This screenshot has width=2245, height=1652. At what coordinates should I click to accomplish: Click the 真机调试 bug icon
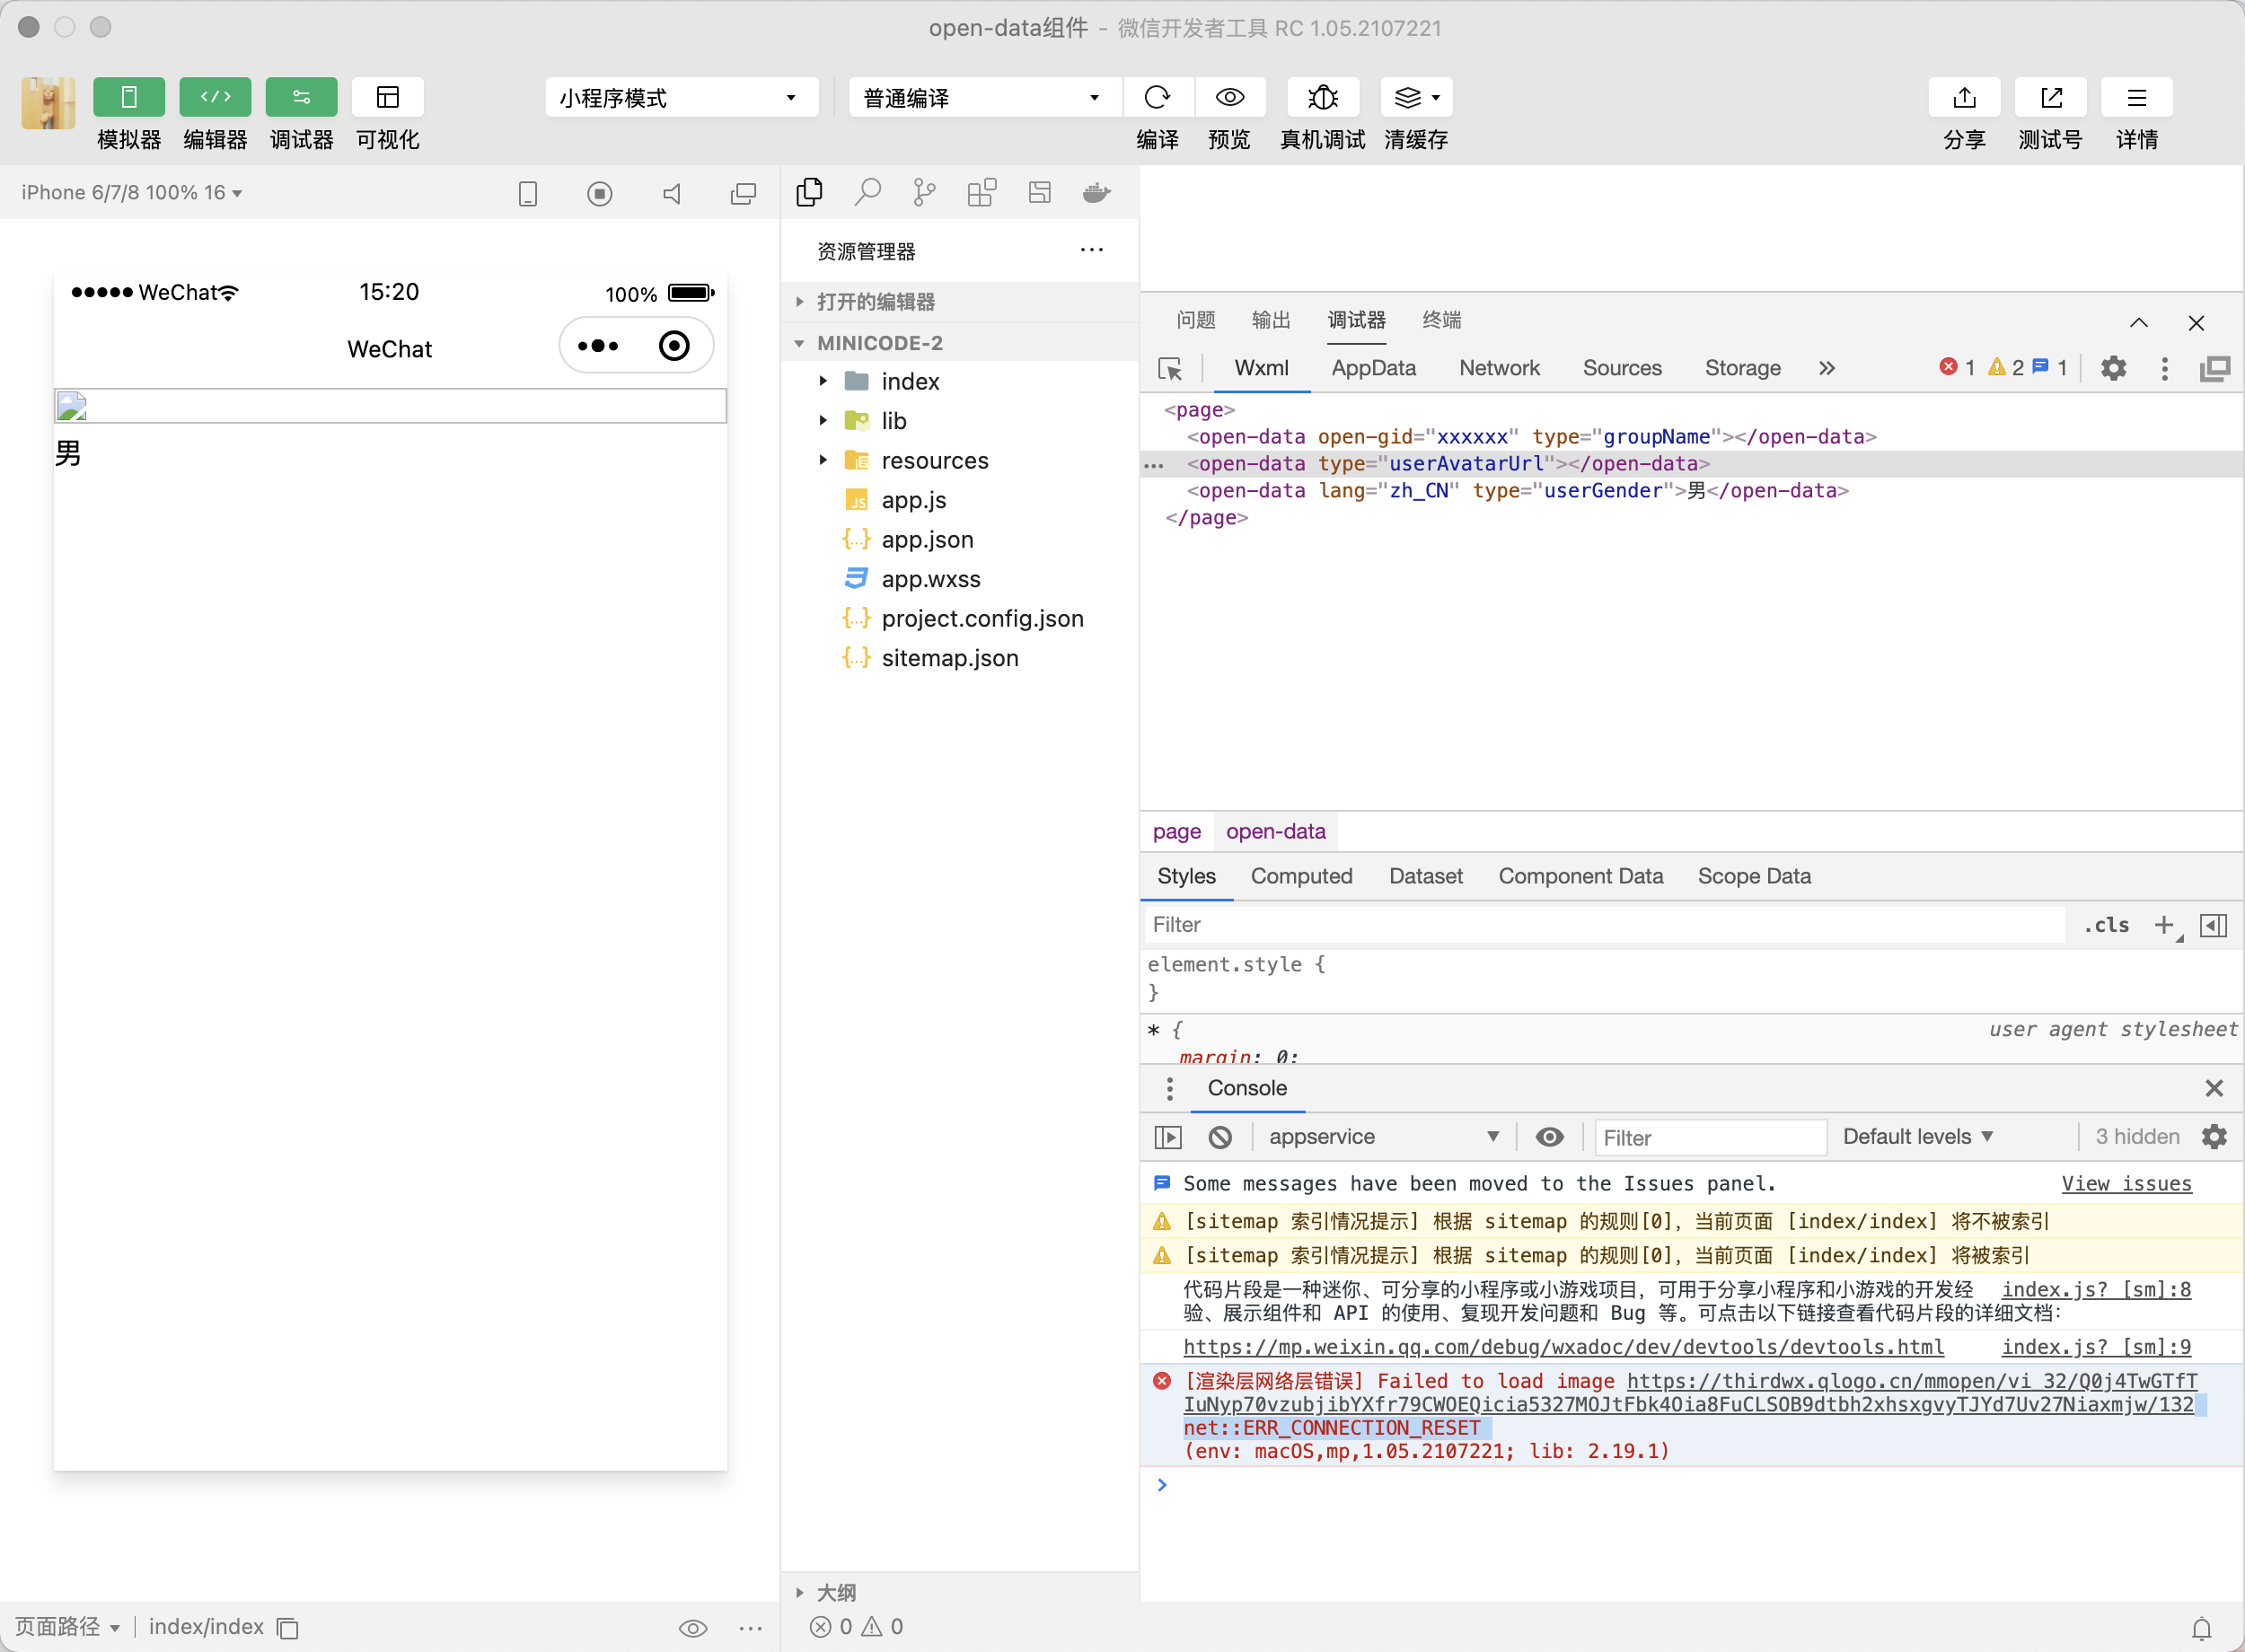1322,97
